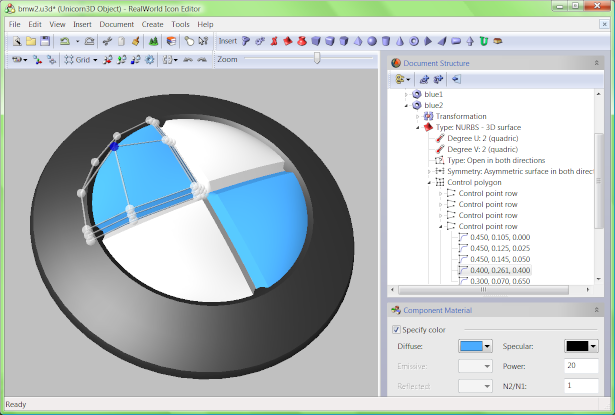
Task: Insert a sphere shape from Insert toolbar
Action: pyautogui.click(x=372, y=42)
